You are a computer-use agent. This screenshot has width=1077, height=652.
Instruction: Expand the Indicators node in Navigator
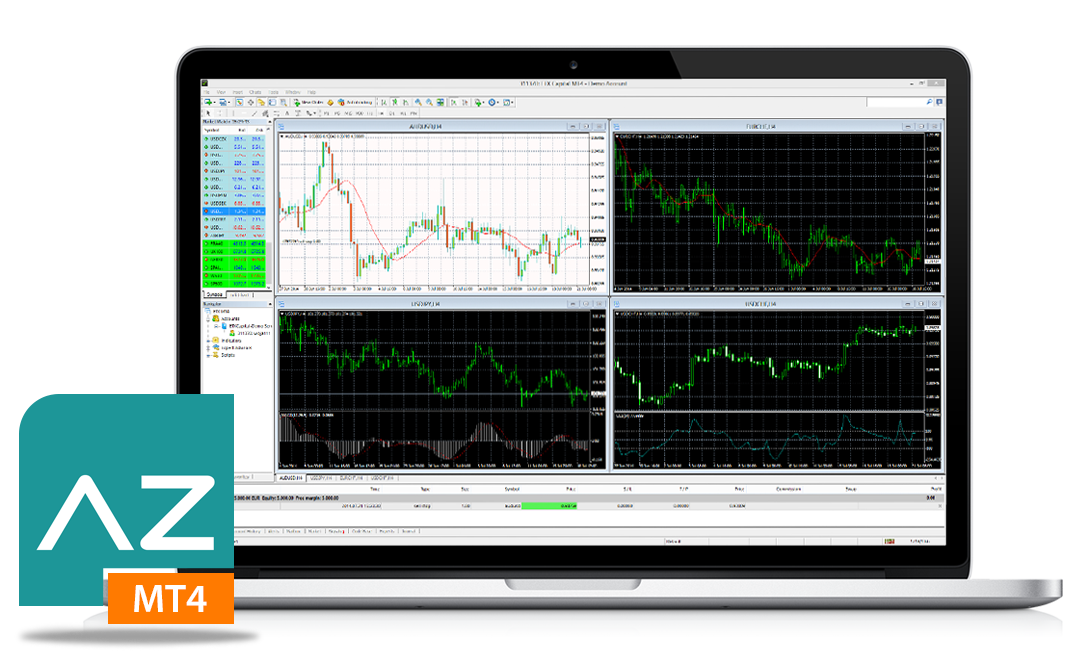(x=208, y=340)
